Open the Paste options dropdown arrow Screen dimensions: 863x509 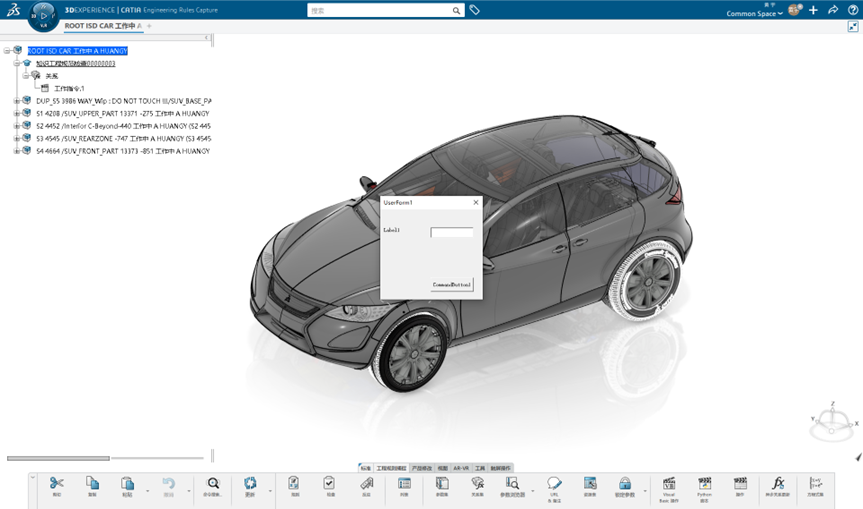coord(148,491)
